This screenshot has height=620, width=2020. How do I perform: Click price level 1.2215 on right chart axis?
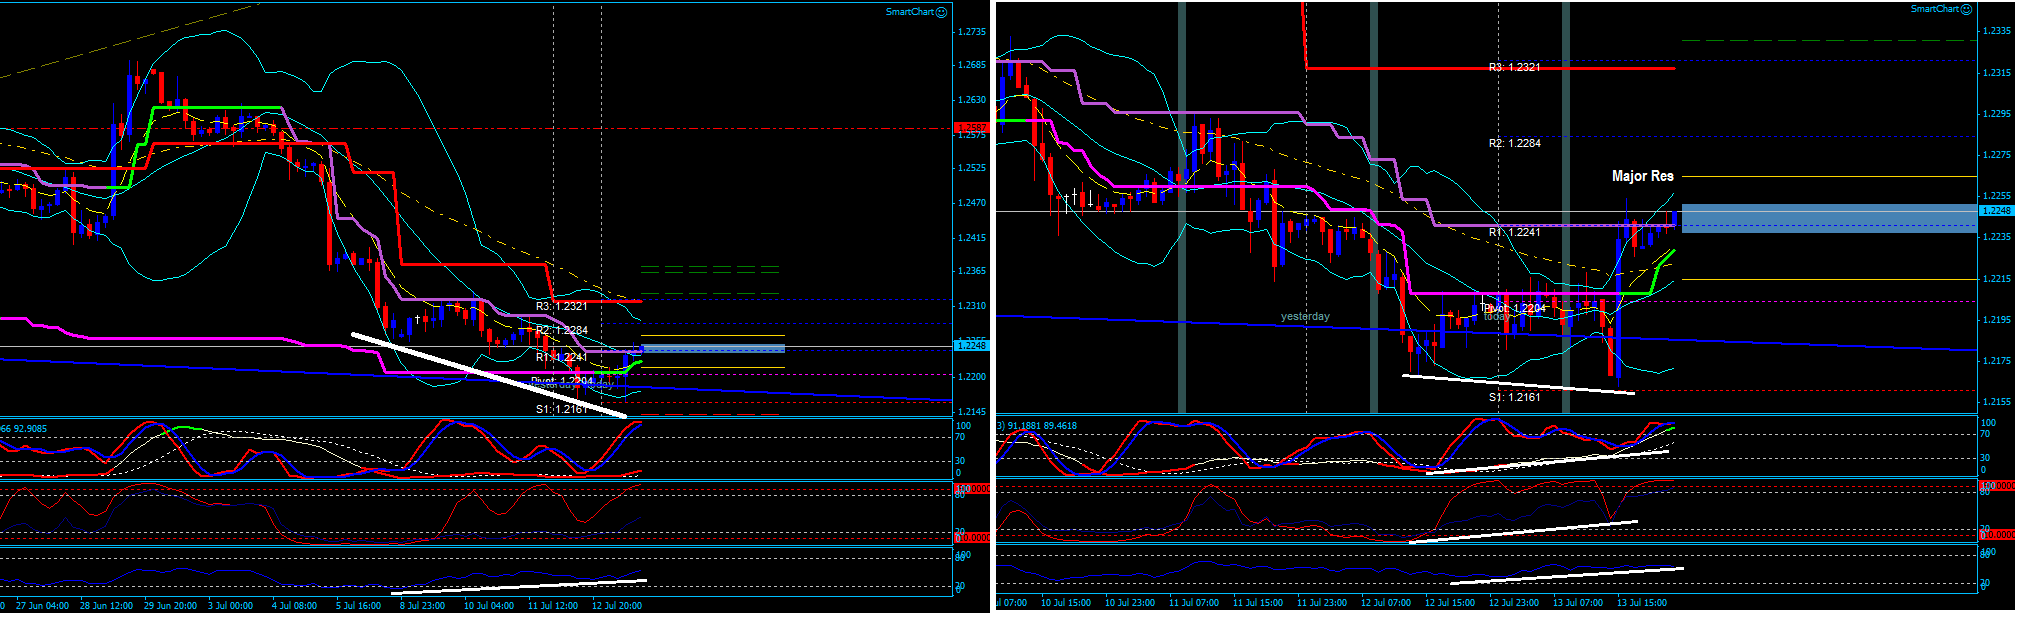(1997, 279)
